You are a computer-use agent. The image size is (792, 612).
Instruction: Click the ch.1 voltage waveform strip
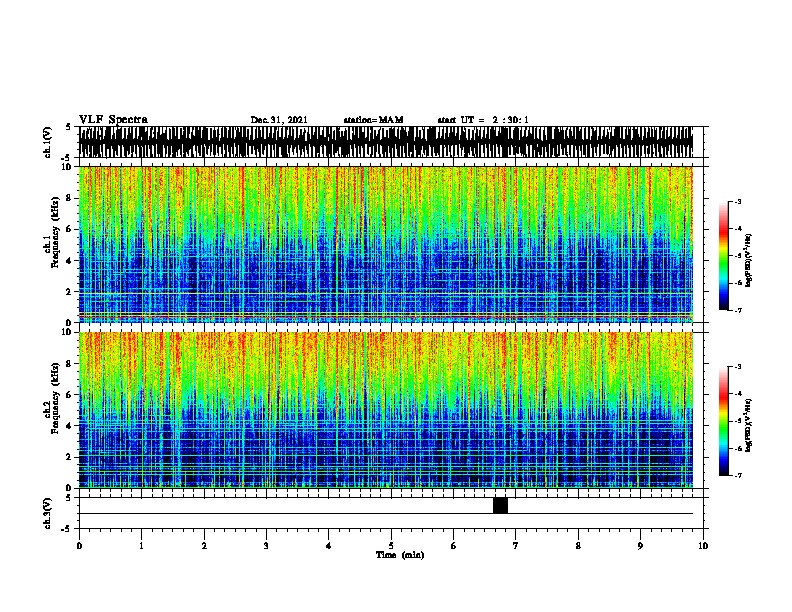[386, 142]
